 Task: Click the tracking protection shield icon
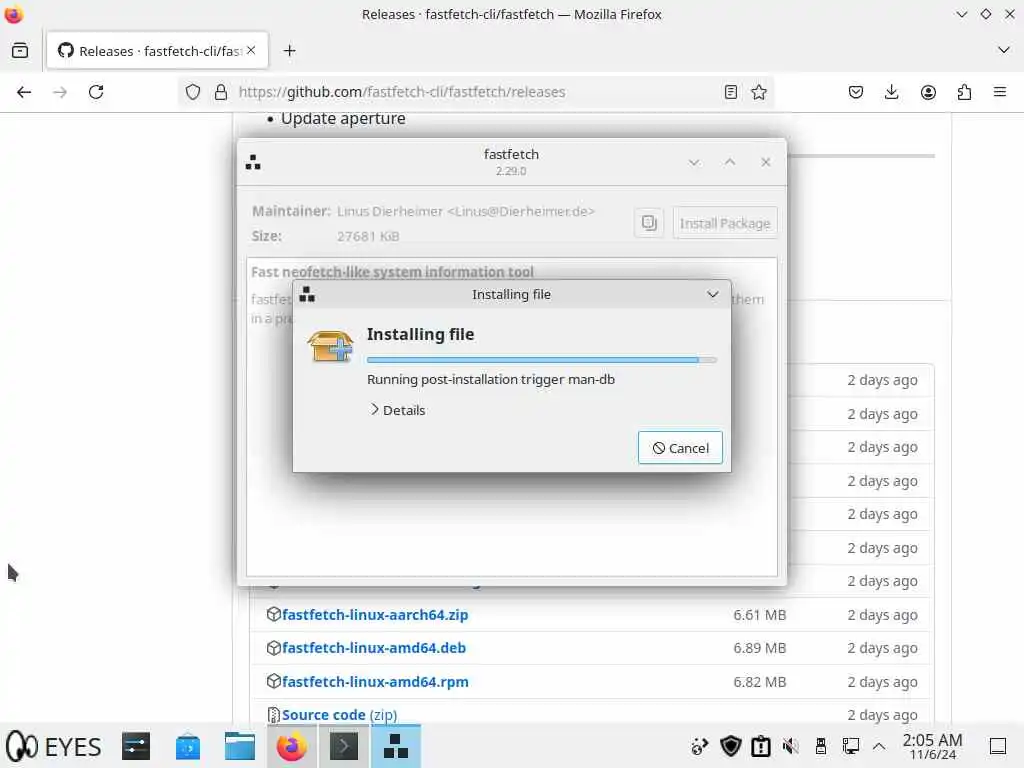click(193, 92)
